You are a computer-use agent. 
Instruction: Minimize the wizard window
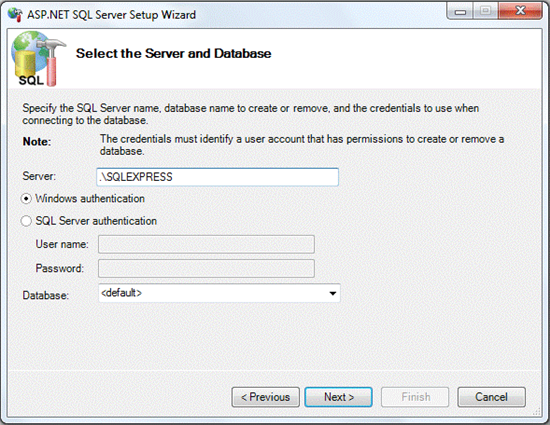tap(460, 12)
